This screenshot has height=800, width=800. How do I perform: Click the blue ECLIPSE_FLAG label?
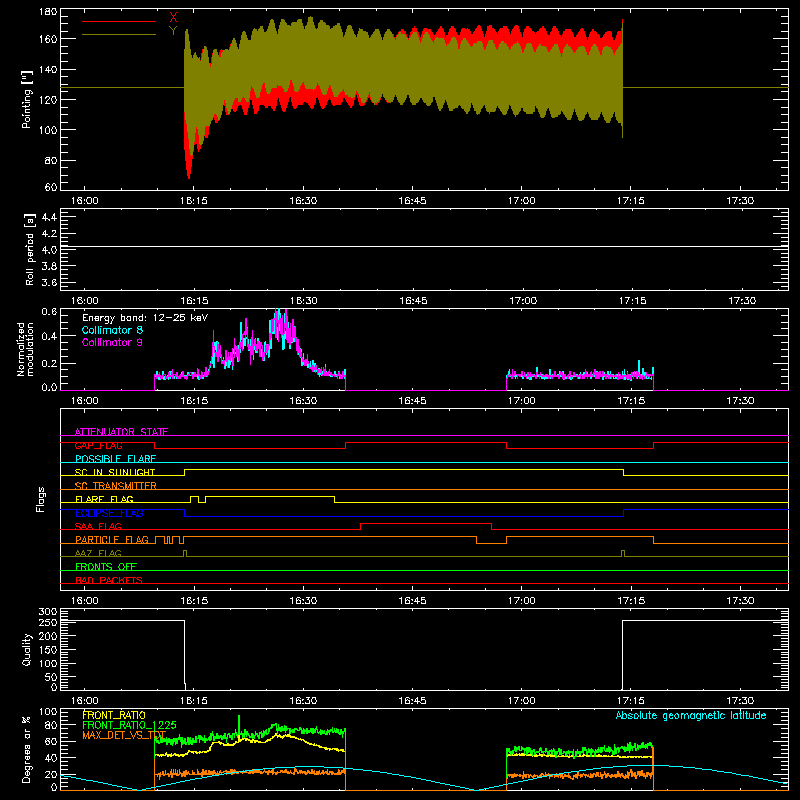click(x=109, y=513)
